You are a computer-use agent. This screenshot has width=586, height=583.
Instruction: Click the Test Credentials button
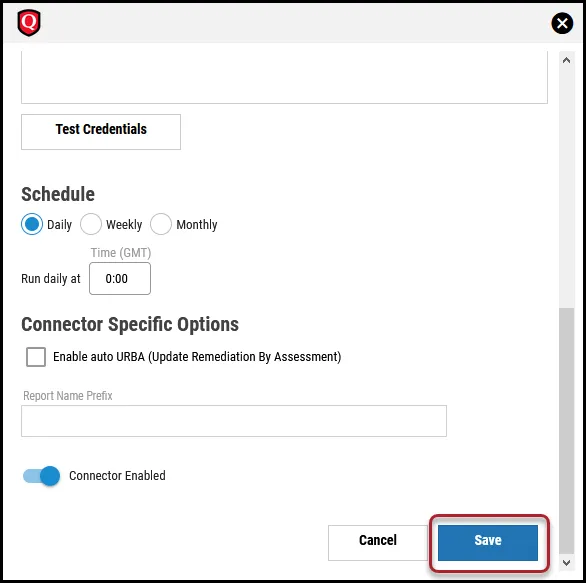point(101,132)
